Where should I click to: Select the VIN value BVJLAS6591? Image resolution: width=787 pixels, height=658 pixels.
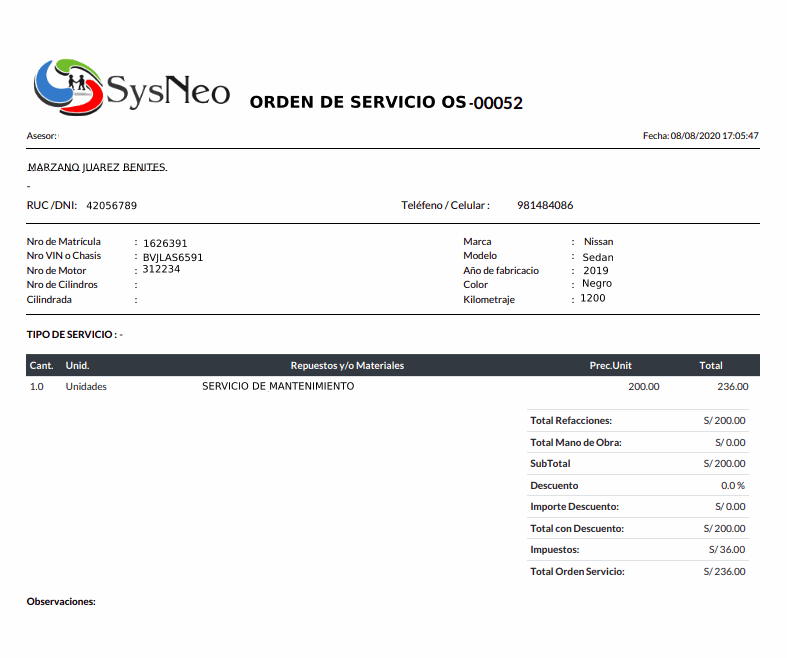click(x=173, y=257)
